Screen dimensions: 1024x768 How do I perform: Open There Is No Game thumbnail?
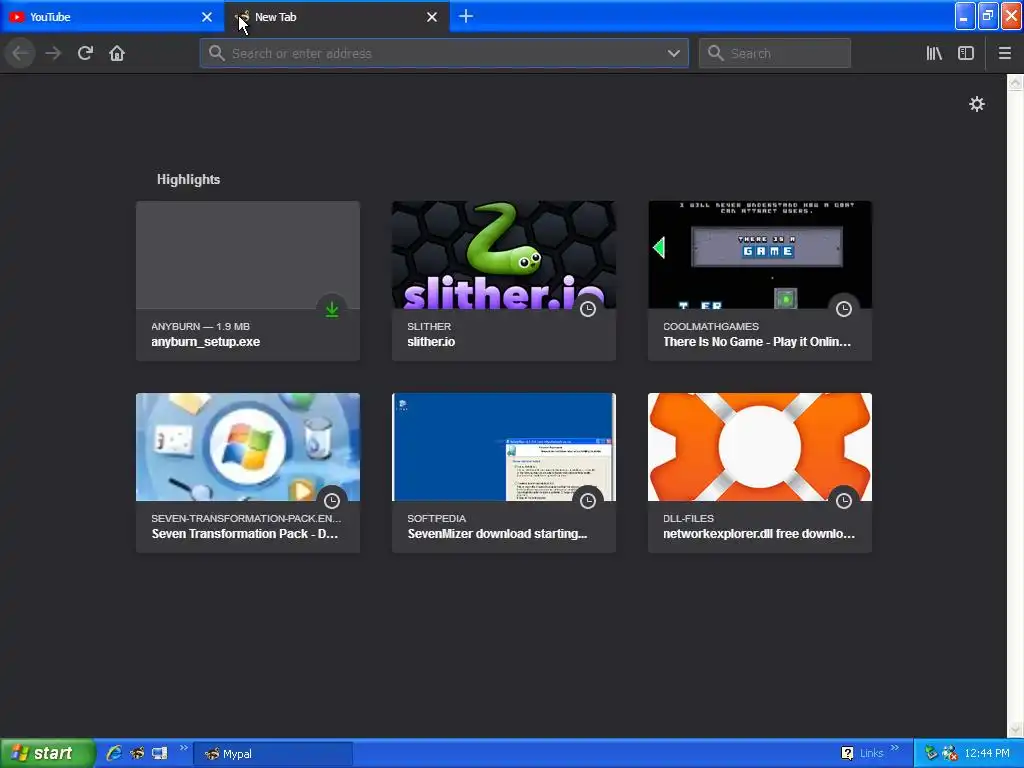click(x=760, y=255)
